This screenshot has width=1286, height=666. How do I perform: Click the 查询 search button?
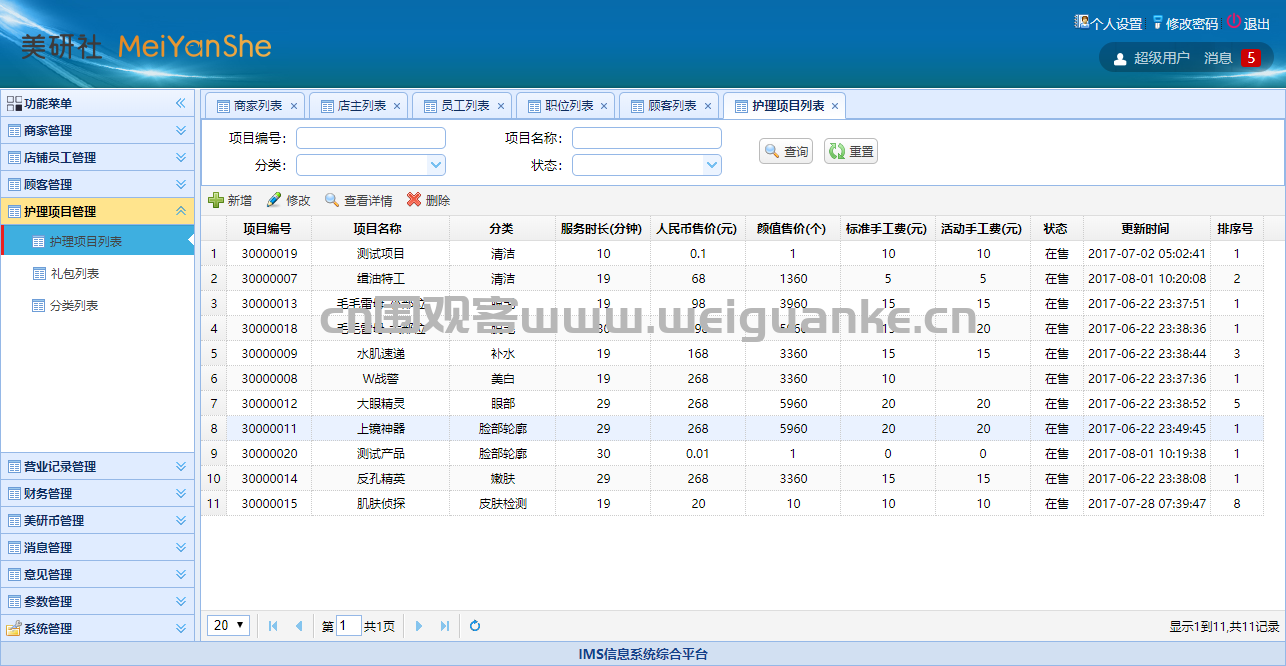coord(786,151)
